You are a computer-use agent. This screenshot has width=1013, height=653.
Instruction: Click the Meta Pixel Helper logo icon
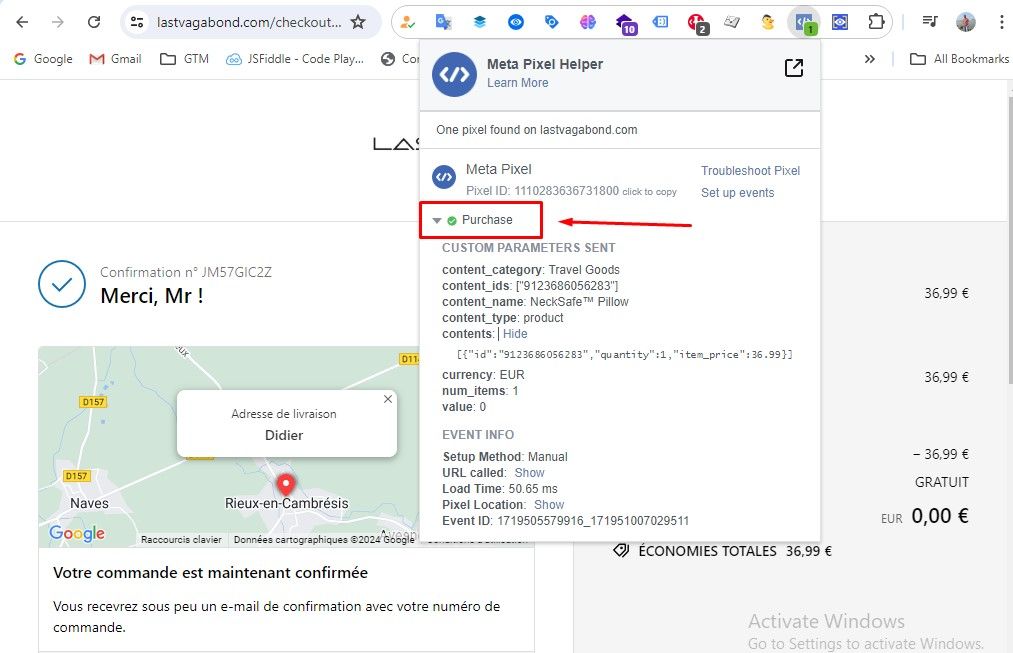click(x=454, y=74)
